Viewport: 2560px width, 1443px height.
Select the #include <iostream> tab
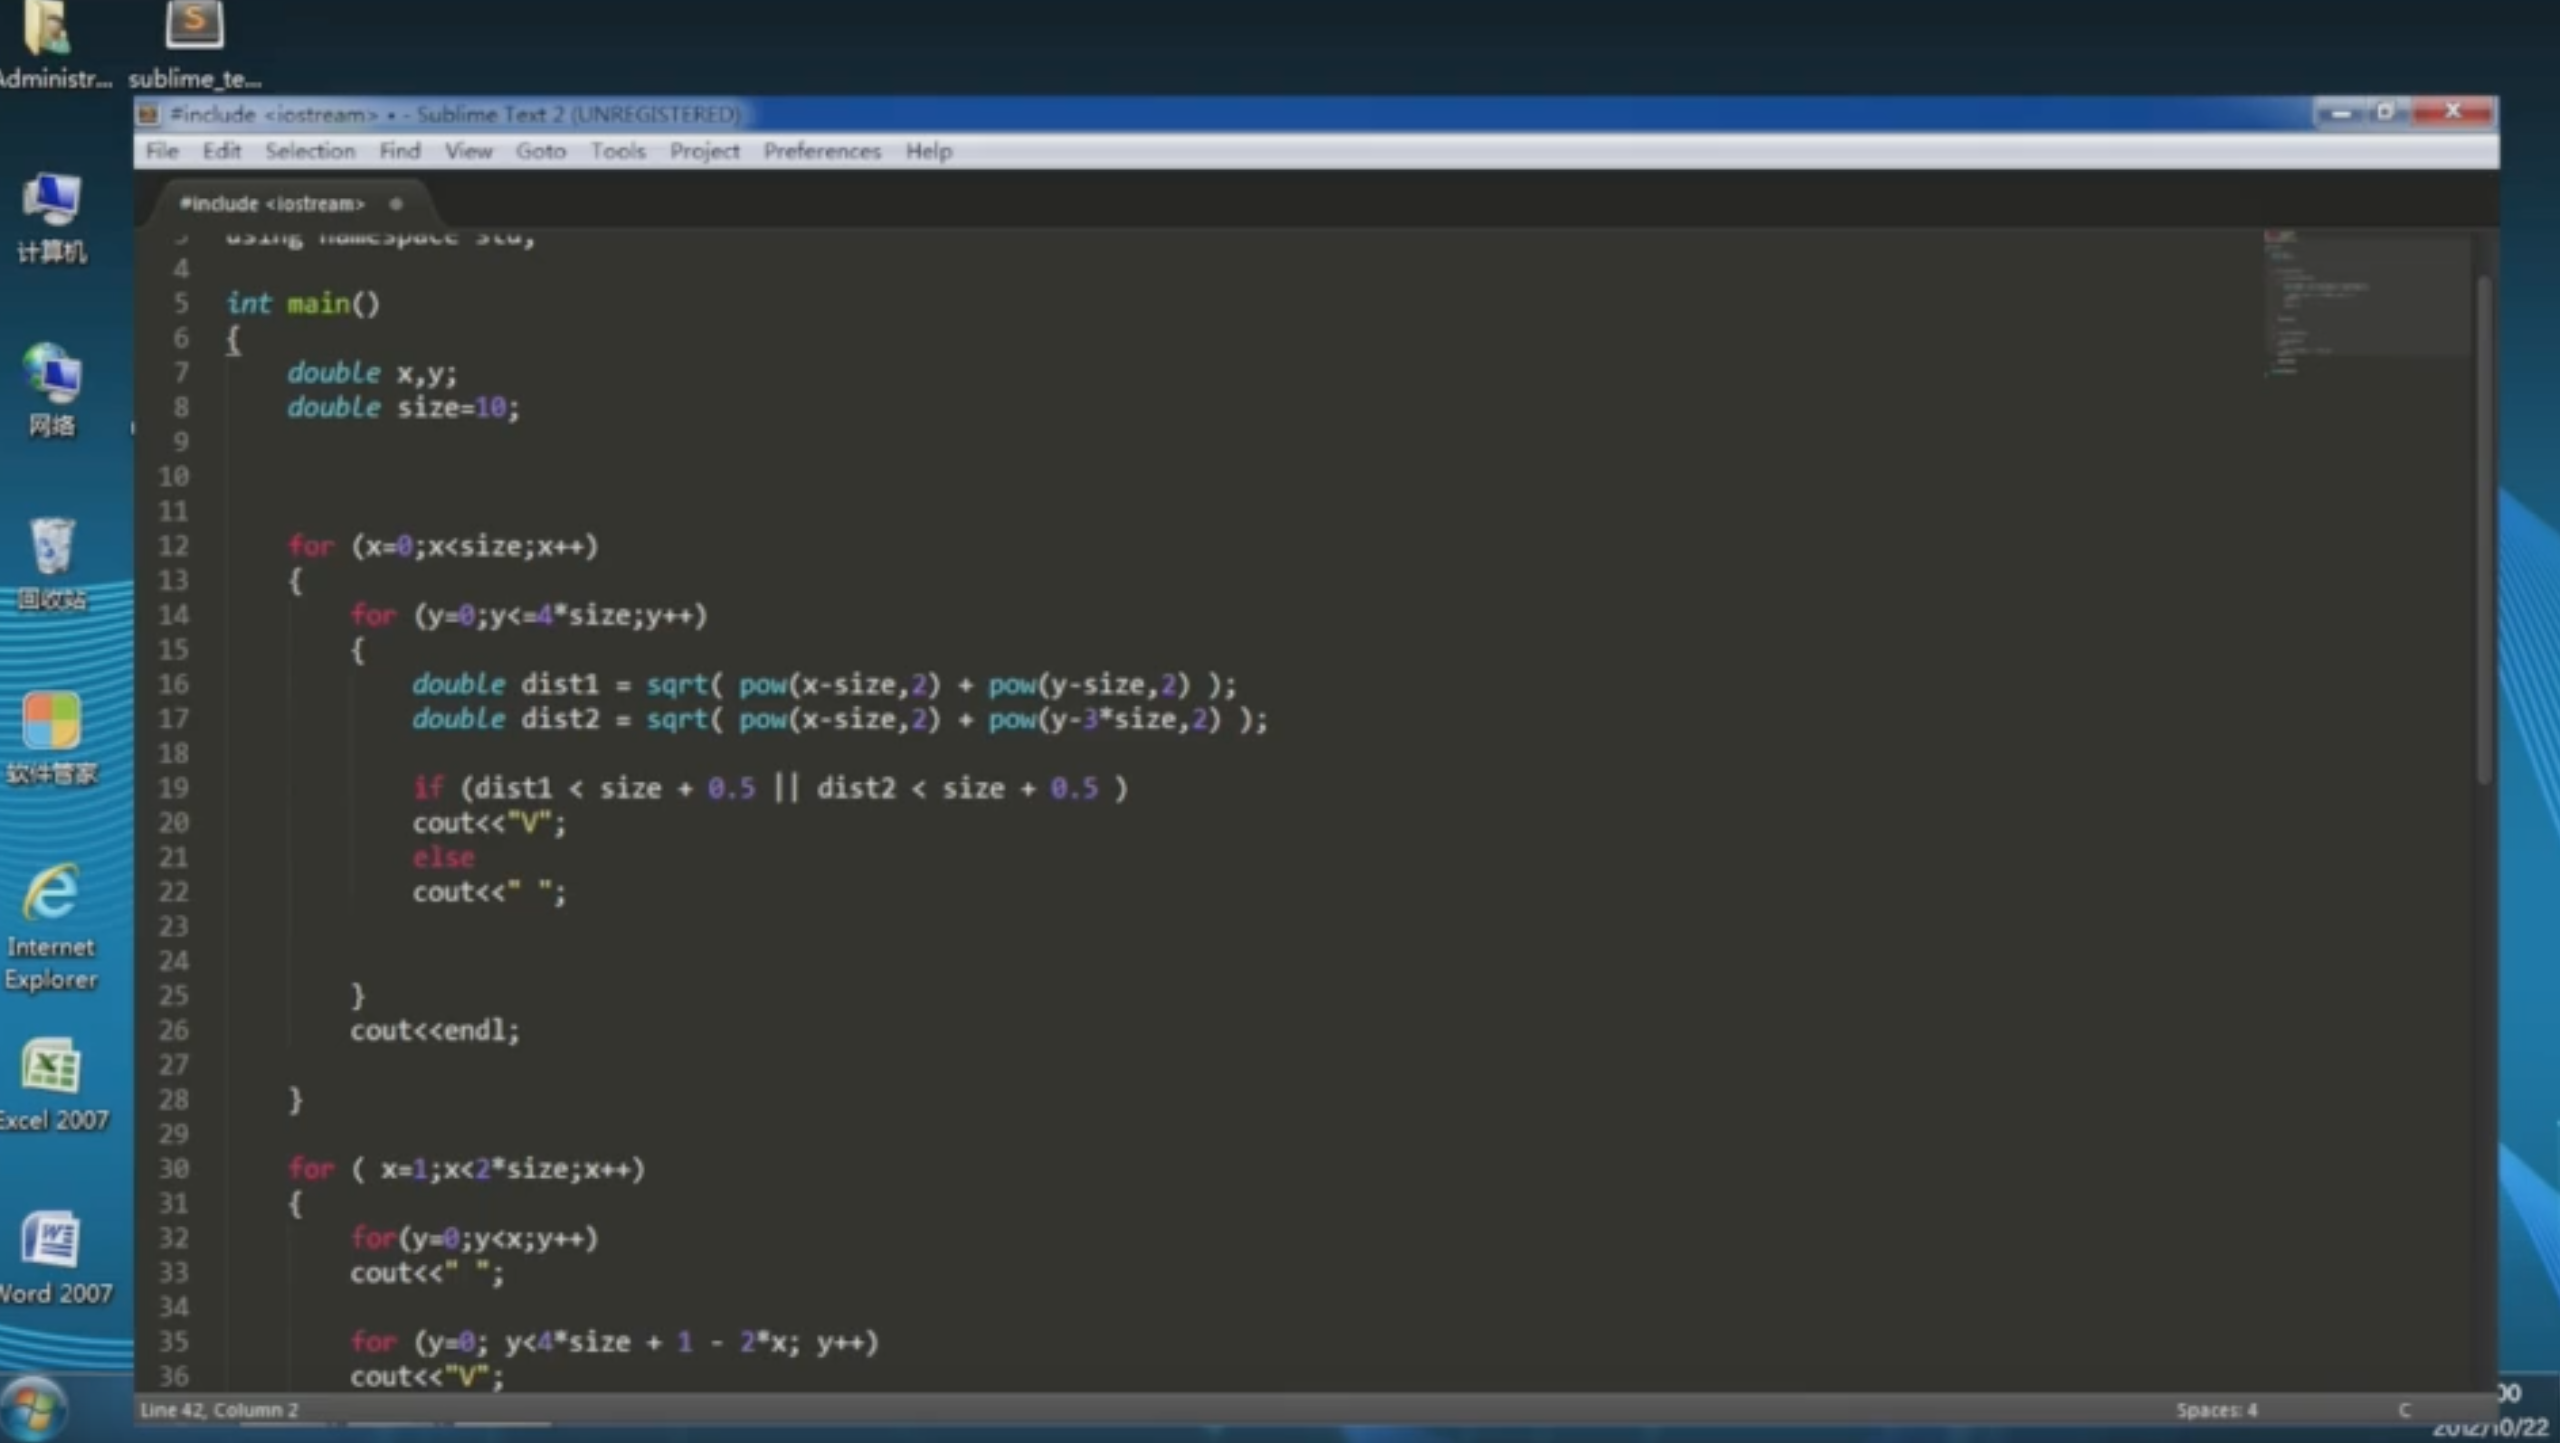pos(272,204)
